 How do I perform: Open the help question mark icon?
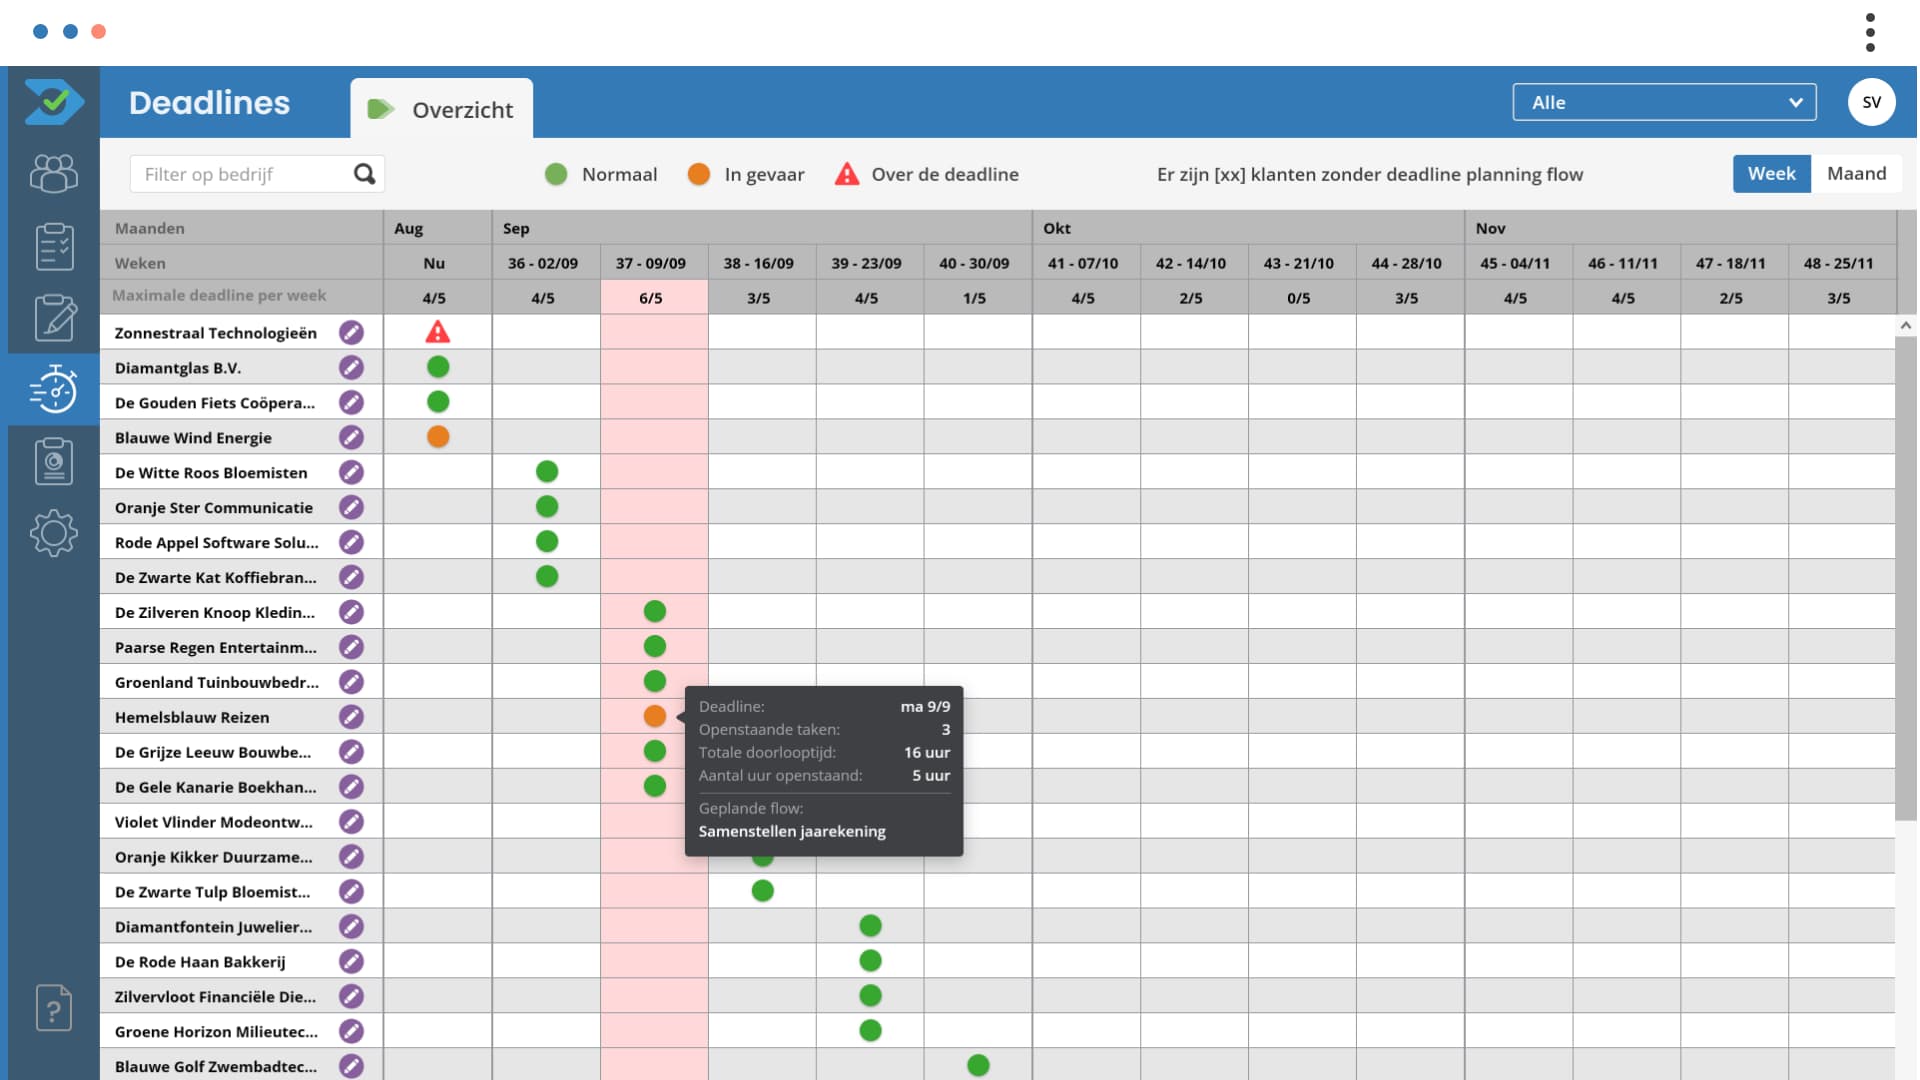54,1008
